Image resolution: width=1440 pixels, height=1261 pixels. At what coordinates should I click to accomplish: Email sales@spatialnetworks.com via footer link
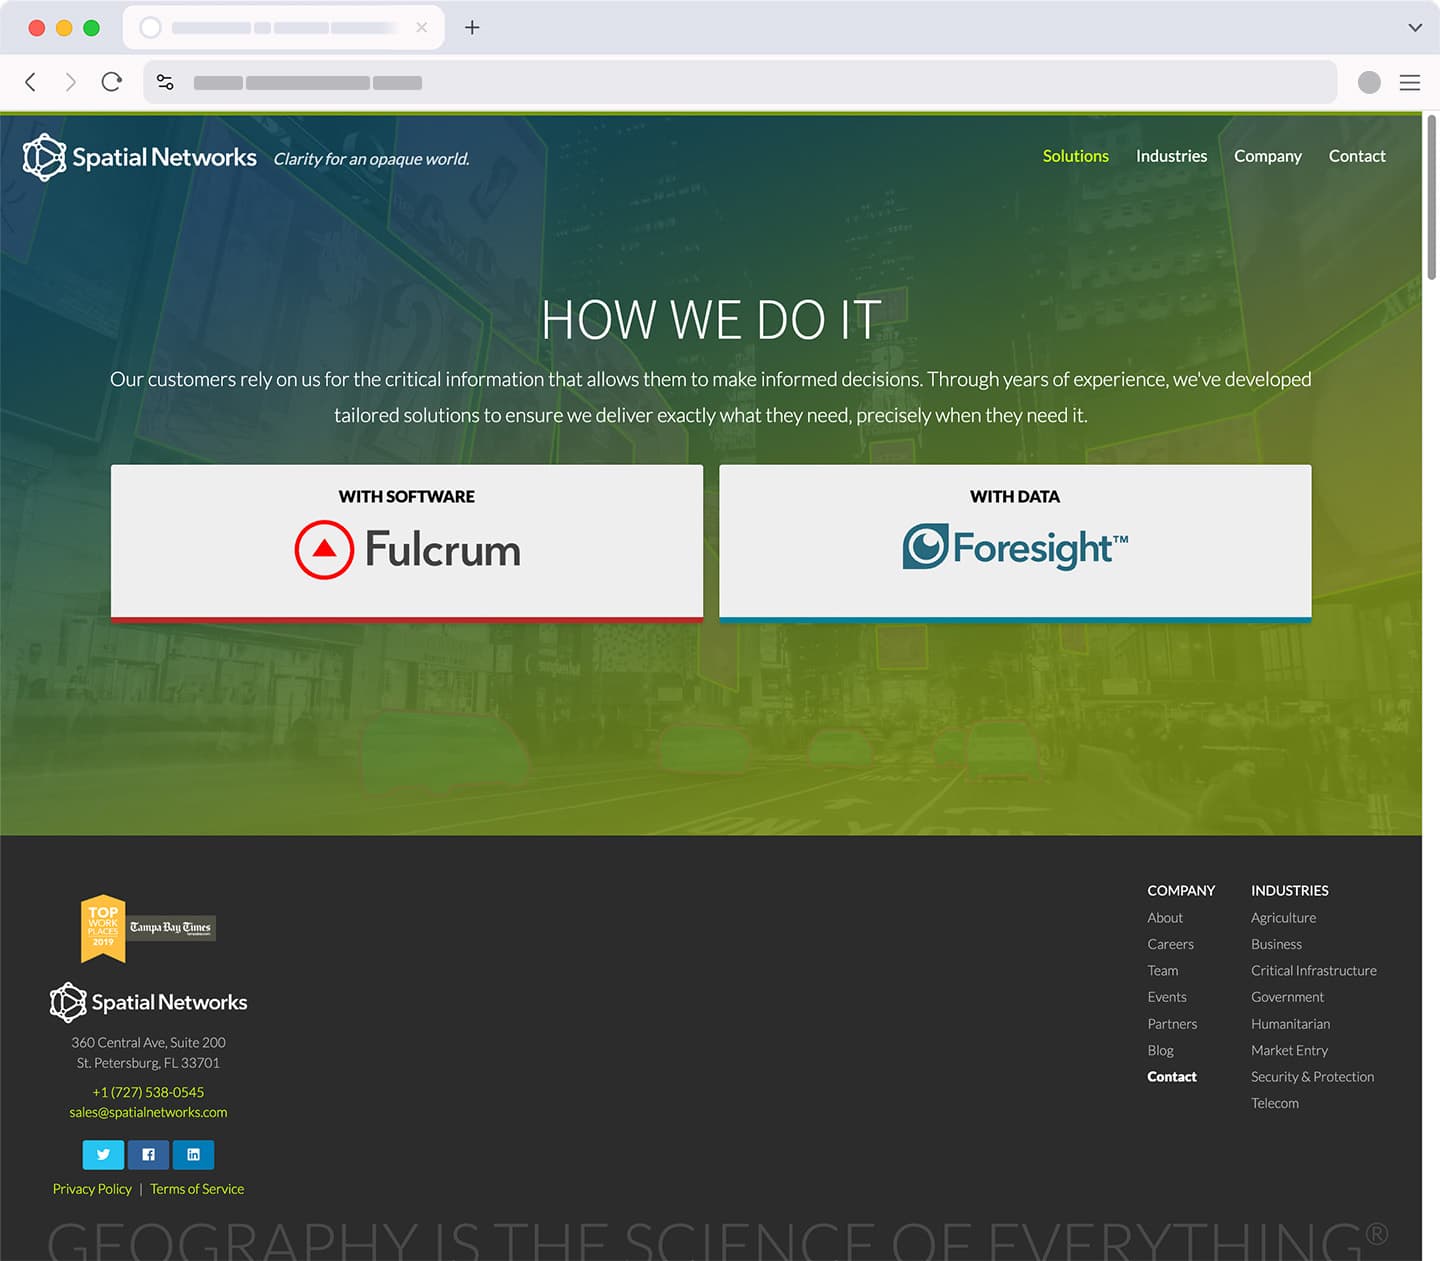pyautogui.click(x=148, y=1112)
